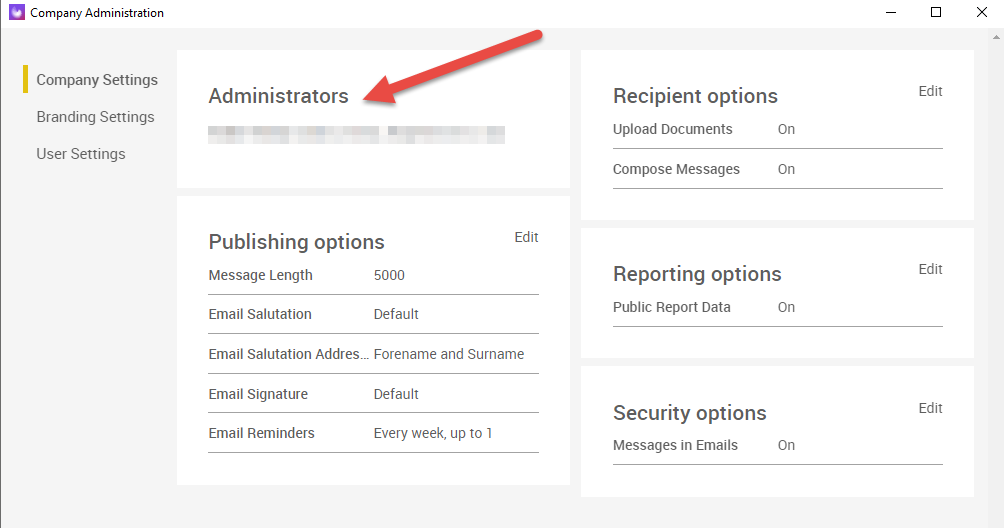Select the Email Reminders label

tap(261, 433)
